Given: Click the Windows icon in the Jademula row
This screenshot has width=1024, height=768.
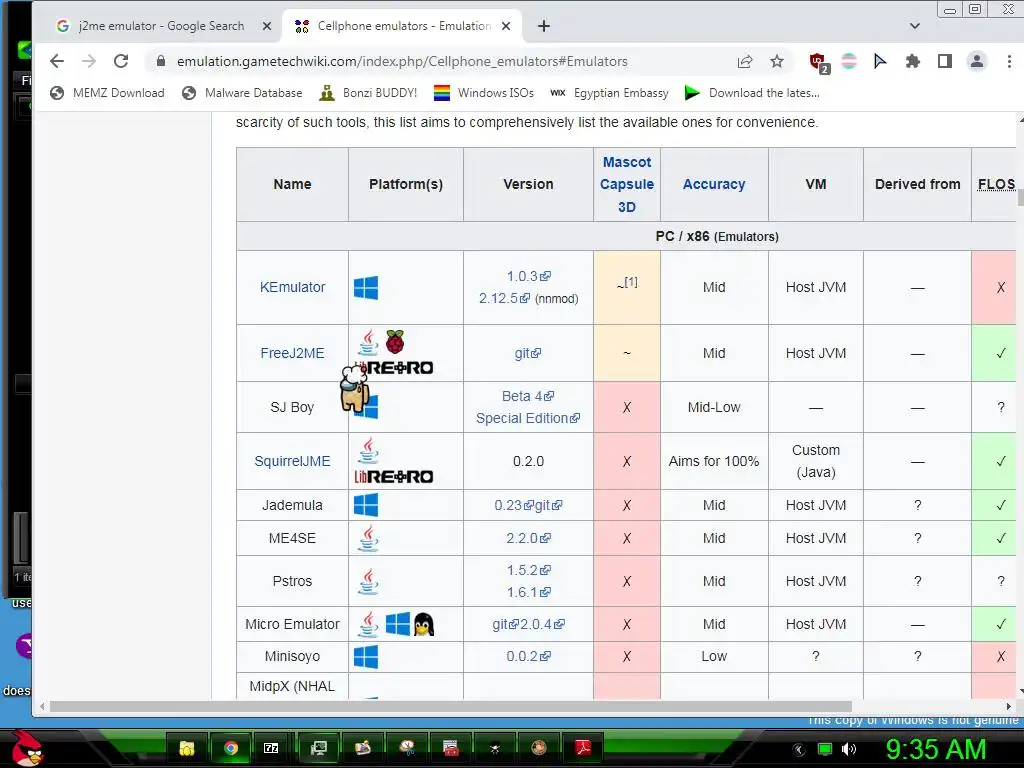Looking at the screenshot, I should click(366, 505).
